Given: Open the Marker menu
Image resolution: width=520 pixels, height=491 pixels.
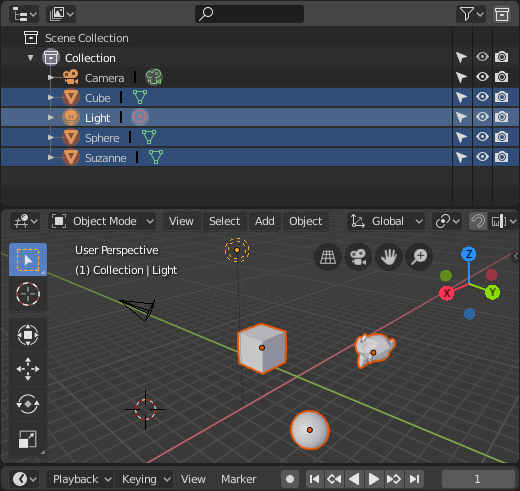Looking at the screenshot, I should click(x=239, y=479).
